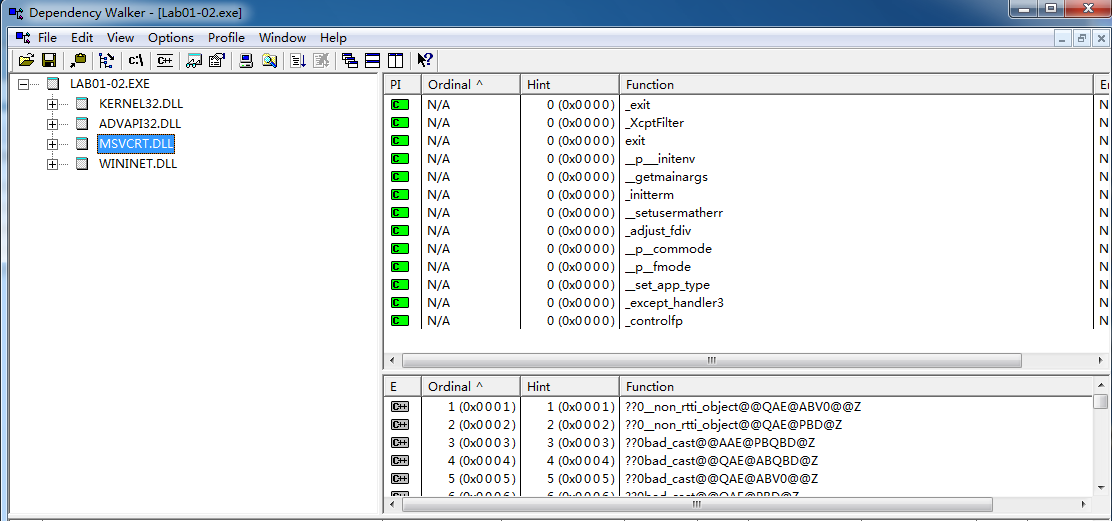Select the _initterm import function
Screen dimensions: 1112x521
pos(649,195)
